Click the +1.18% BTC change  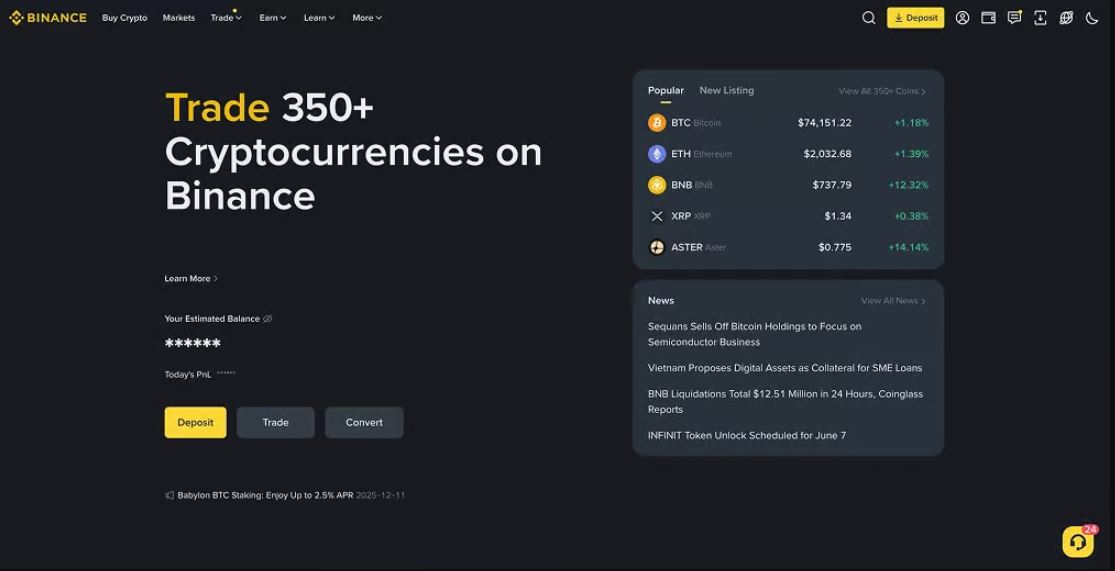pos(911,123)
